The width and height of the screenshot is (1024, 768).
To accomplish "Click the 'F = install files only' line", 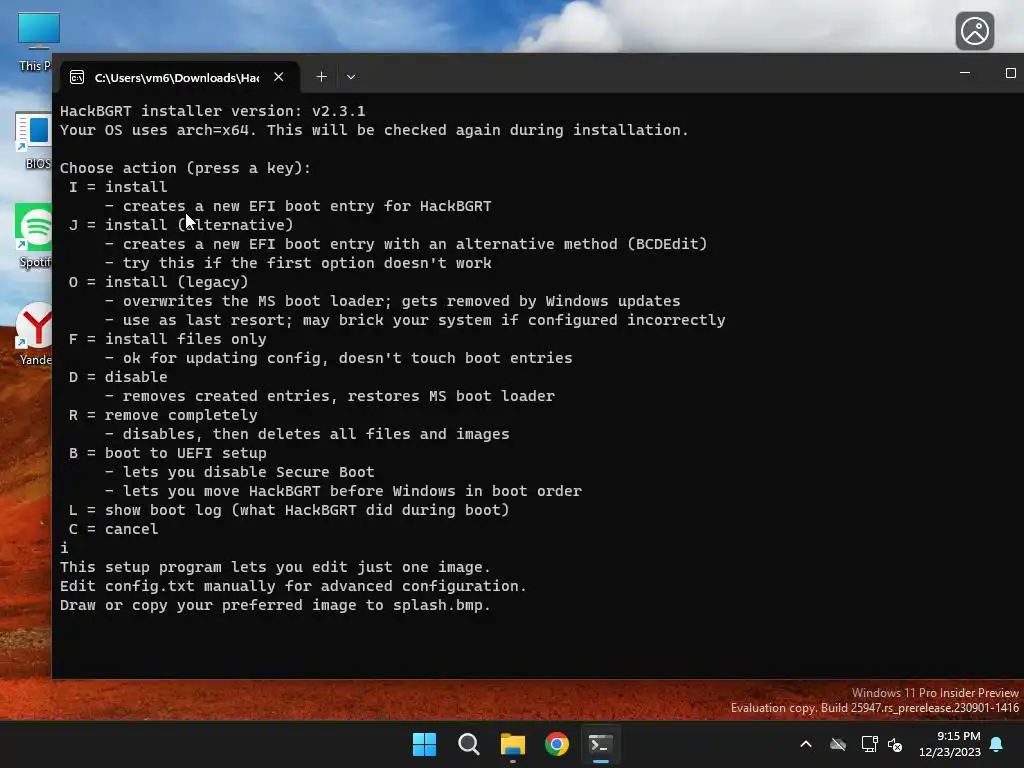I will click(x=168, y=339).
